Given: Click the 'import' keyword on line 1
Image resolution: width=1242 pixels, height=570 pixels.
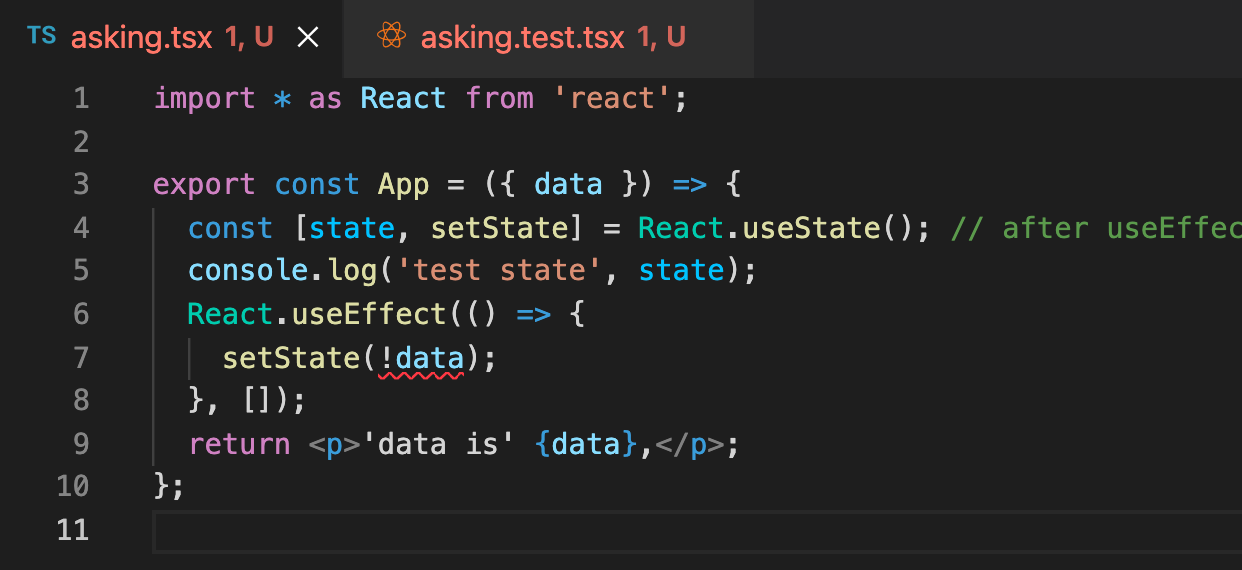Looking at the screenshot, I should (205, 99).
